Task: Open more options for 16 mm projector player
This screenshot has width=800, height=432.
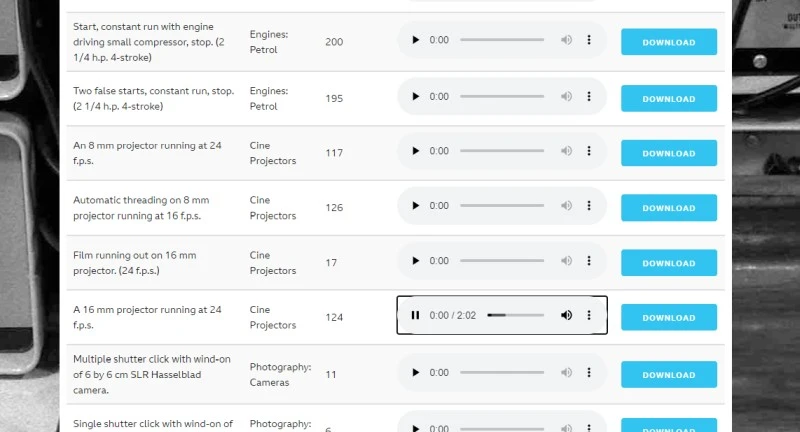Action: pos(589,315)
